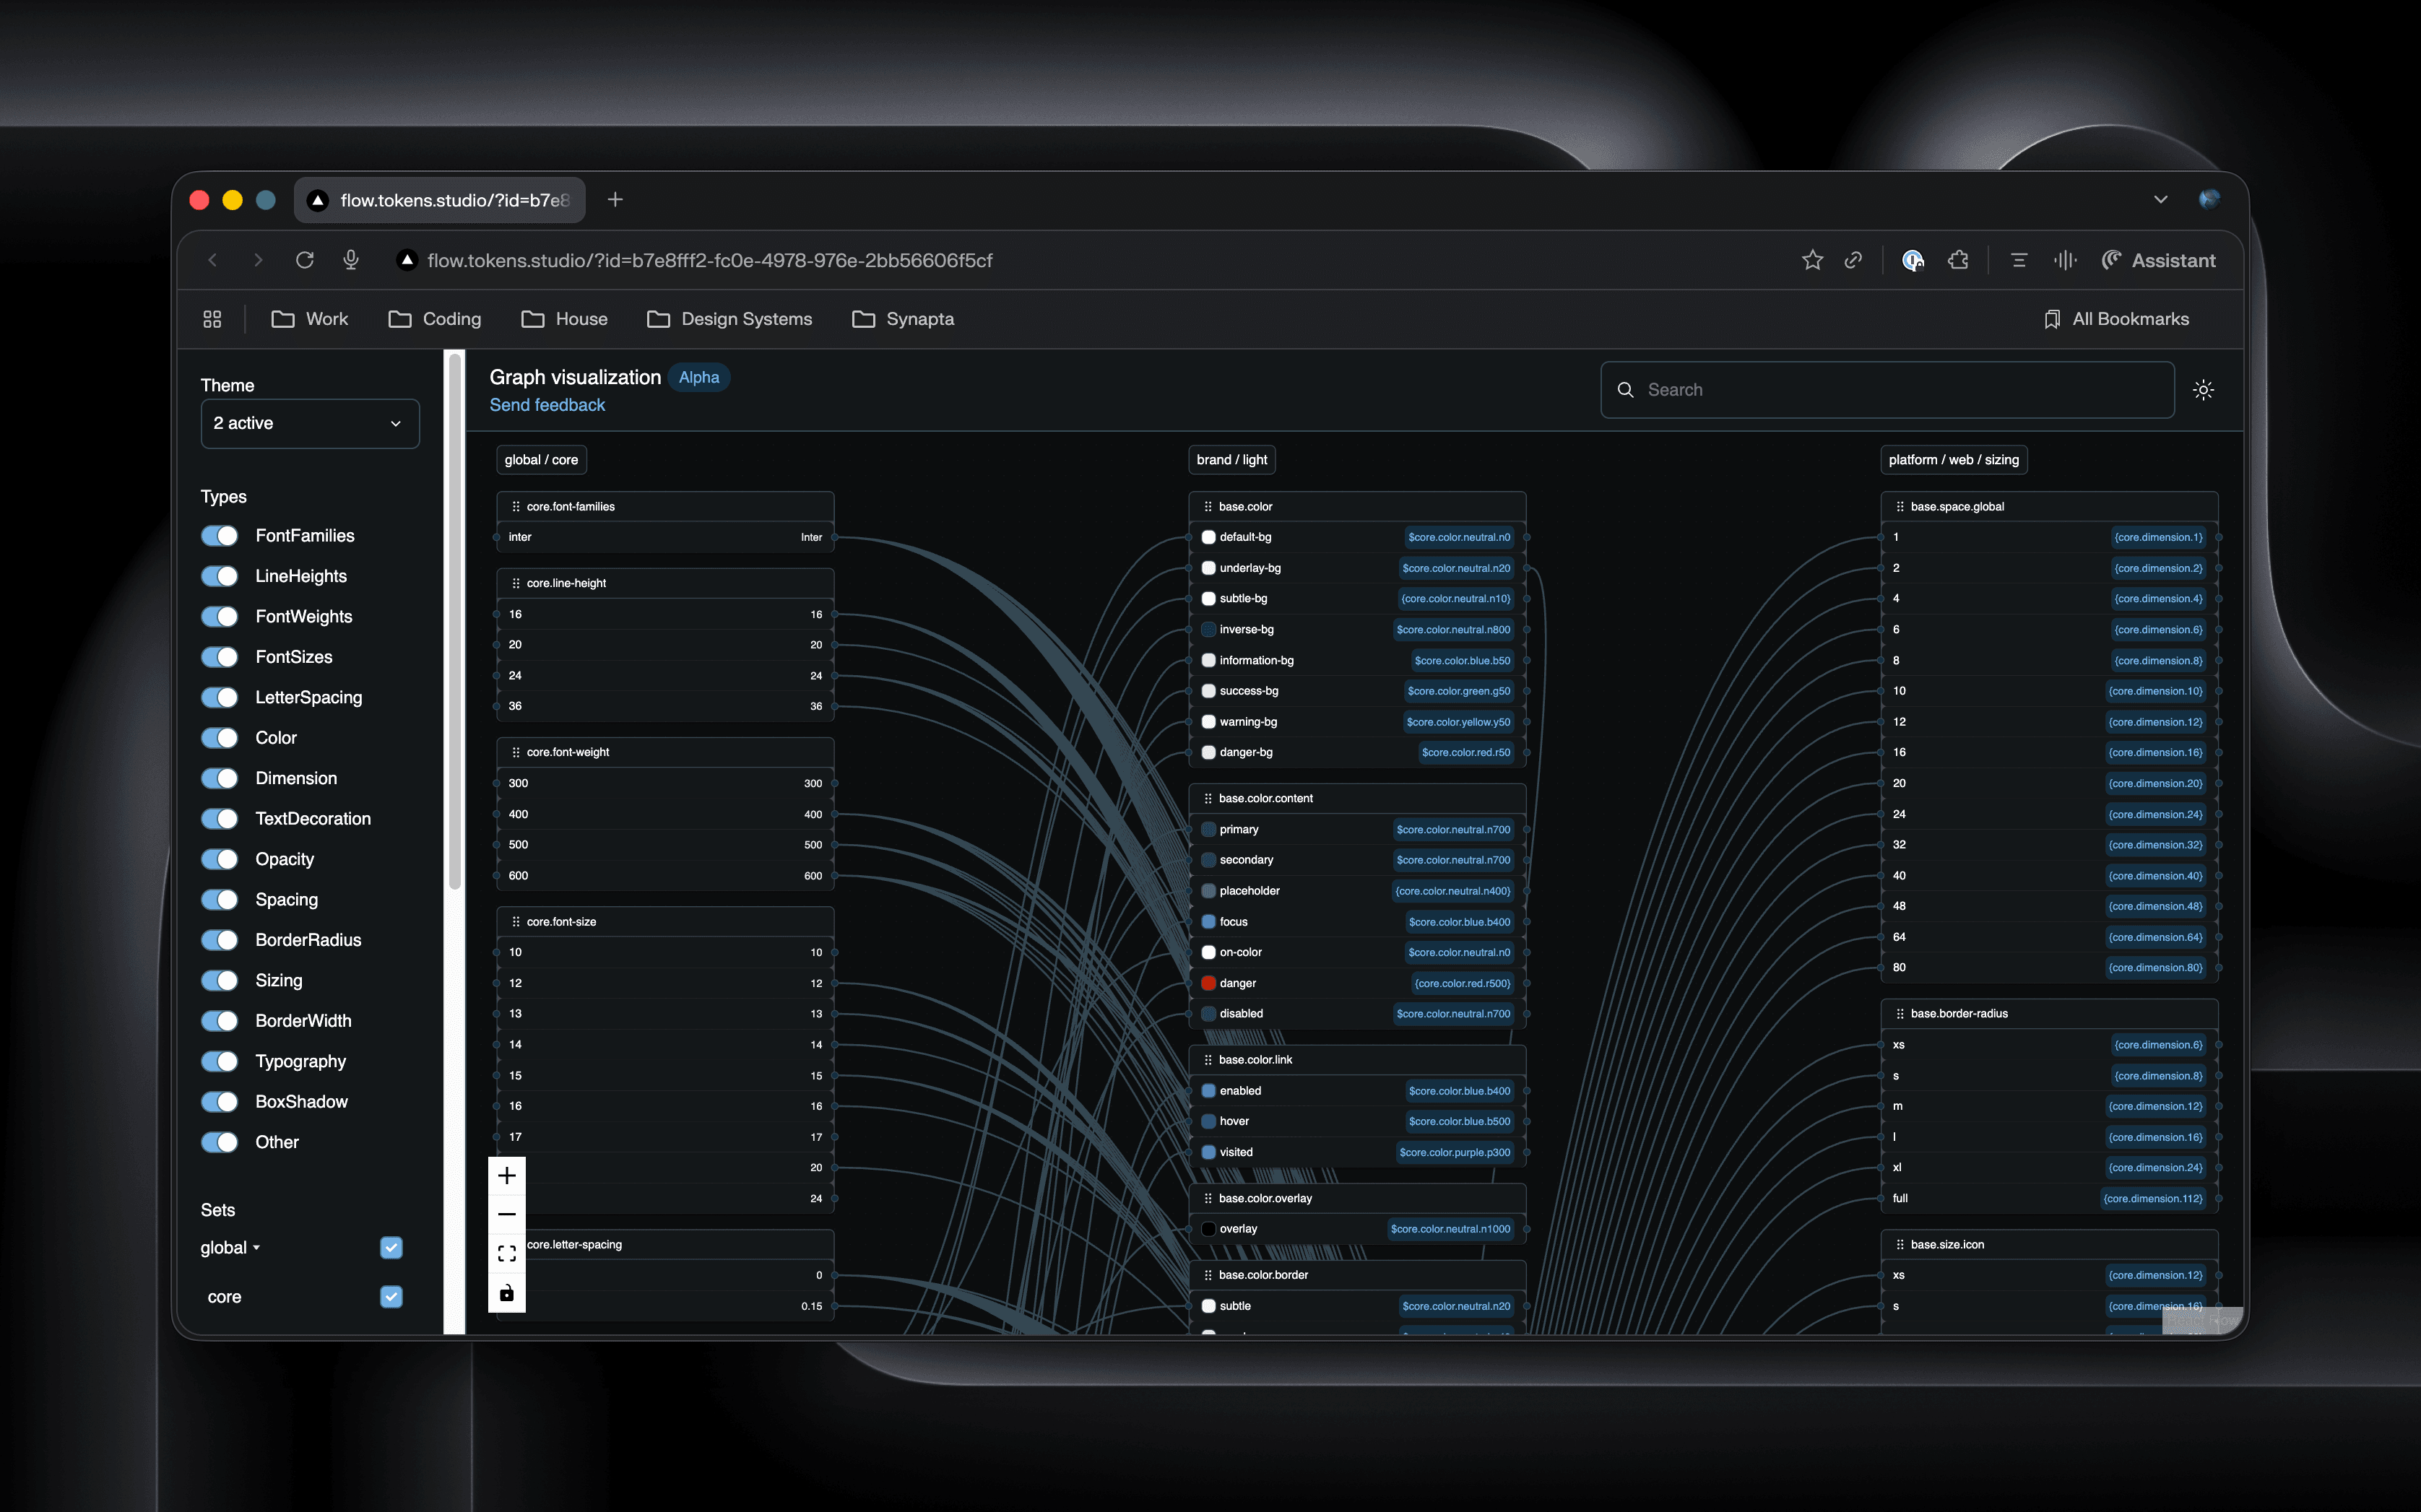Turn off the BoxShadow toggle

220,1102
